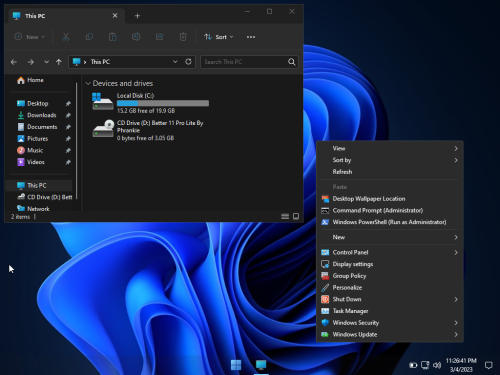Click the Rename icon in toolbar
The image size is (500, 375).
tap(136, 37)
